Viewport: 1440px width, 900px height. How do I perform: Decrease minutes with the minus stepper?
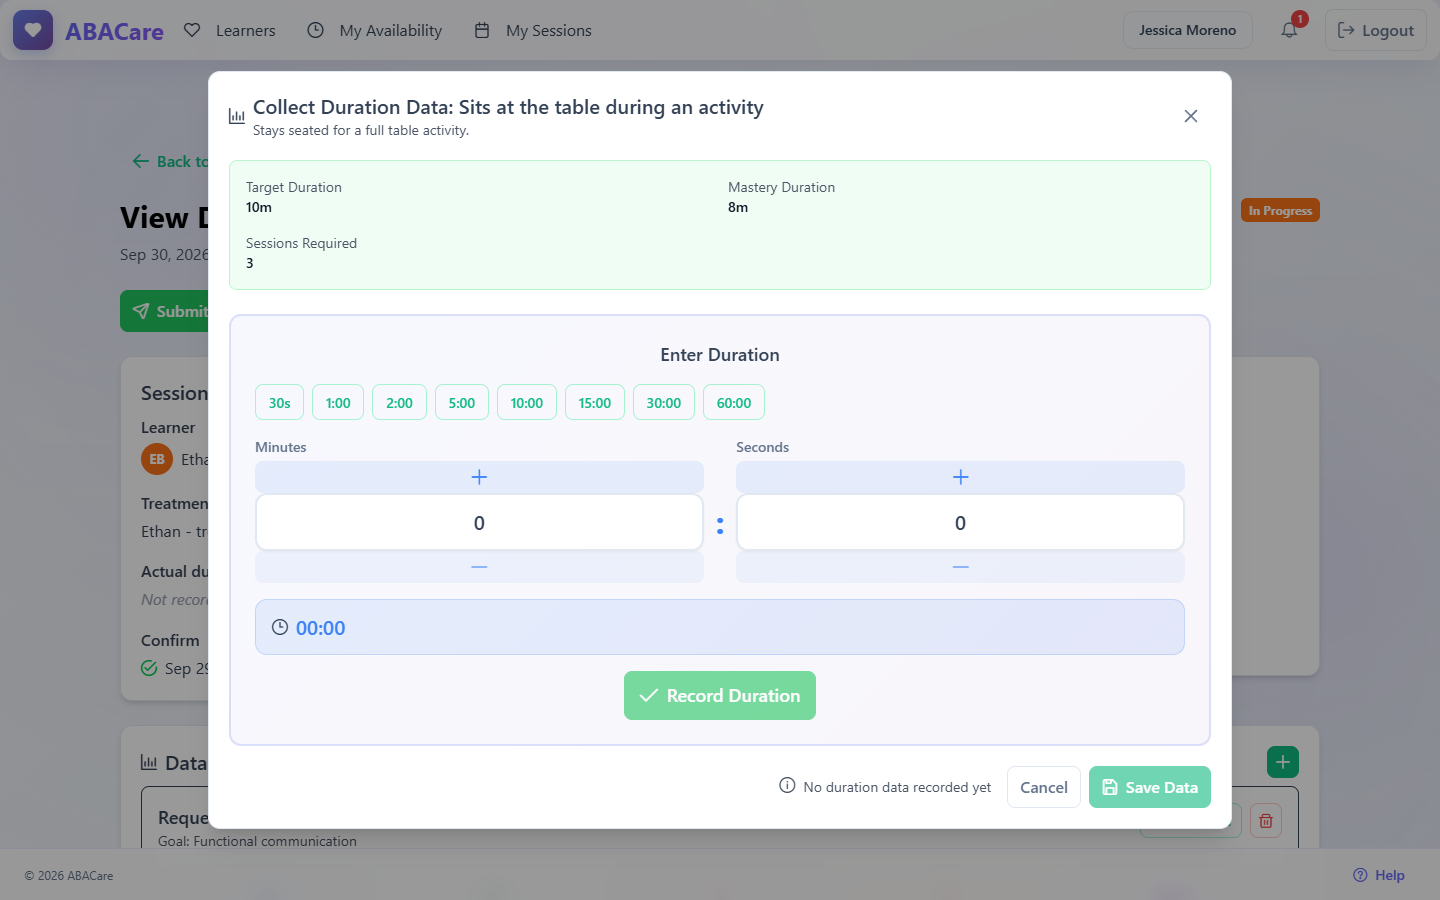pyautogui.click(x=479, y=567)
